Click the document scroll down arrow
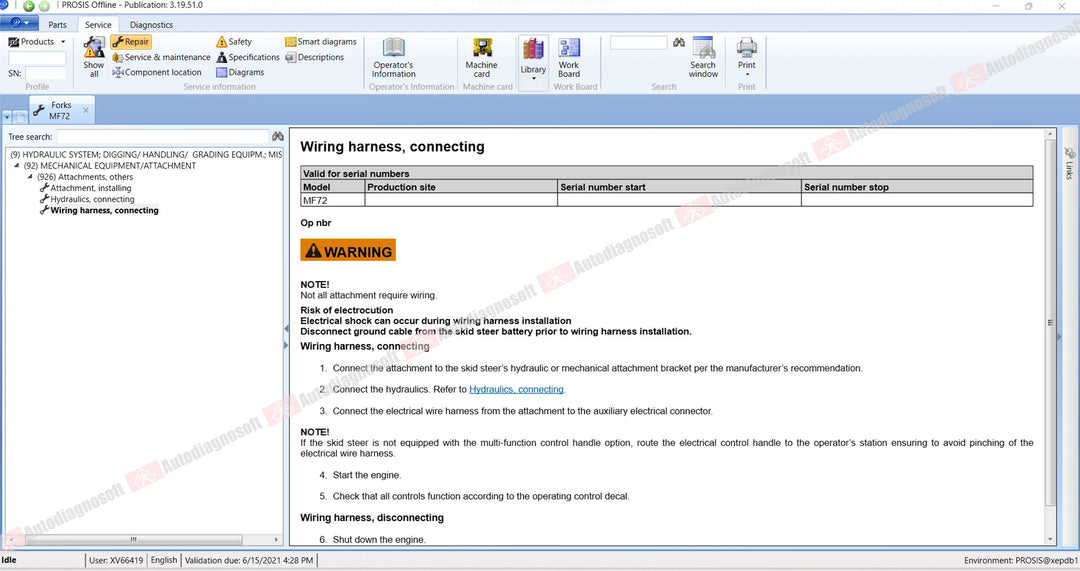 [1050, 539]
